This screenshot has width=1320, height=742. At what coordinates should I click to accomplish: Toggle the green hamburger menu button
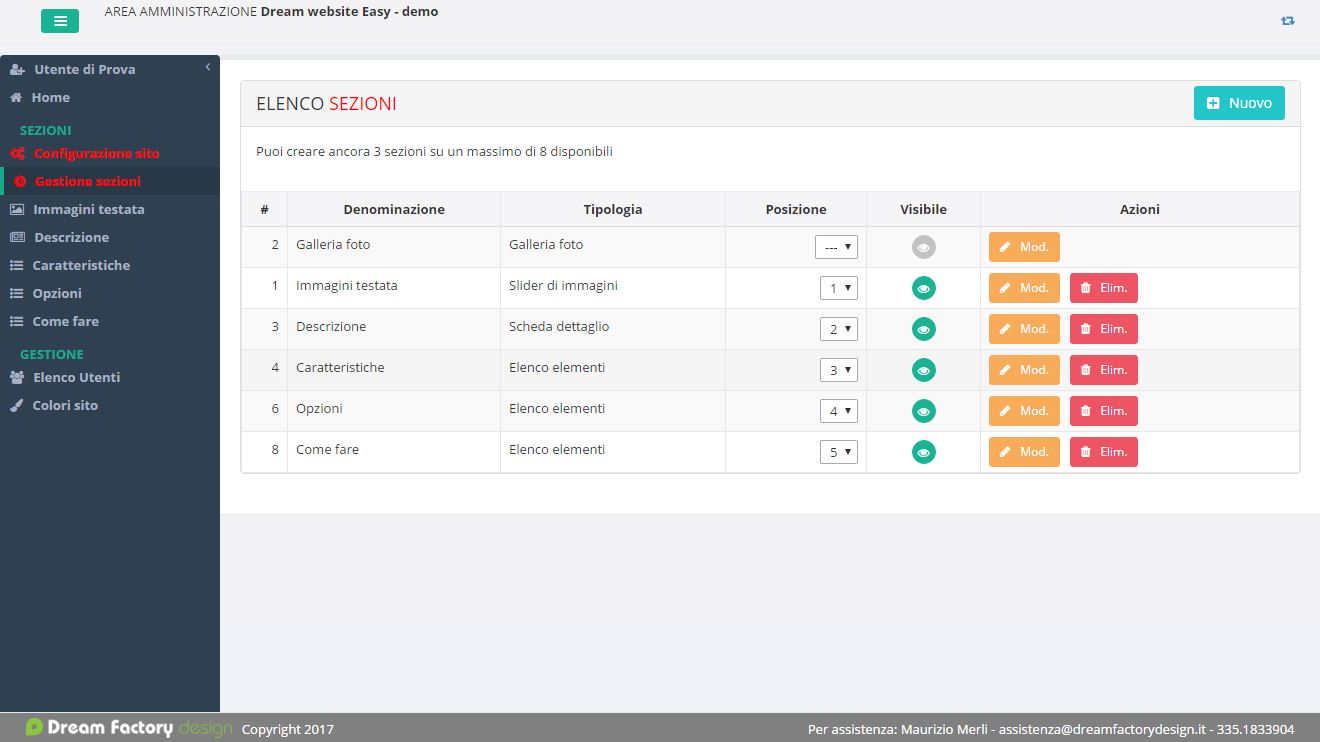click(60, 20)
